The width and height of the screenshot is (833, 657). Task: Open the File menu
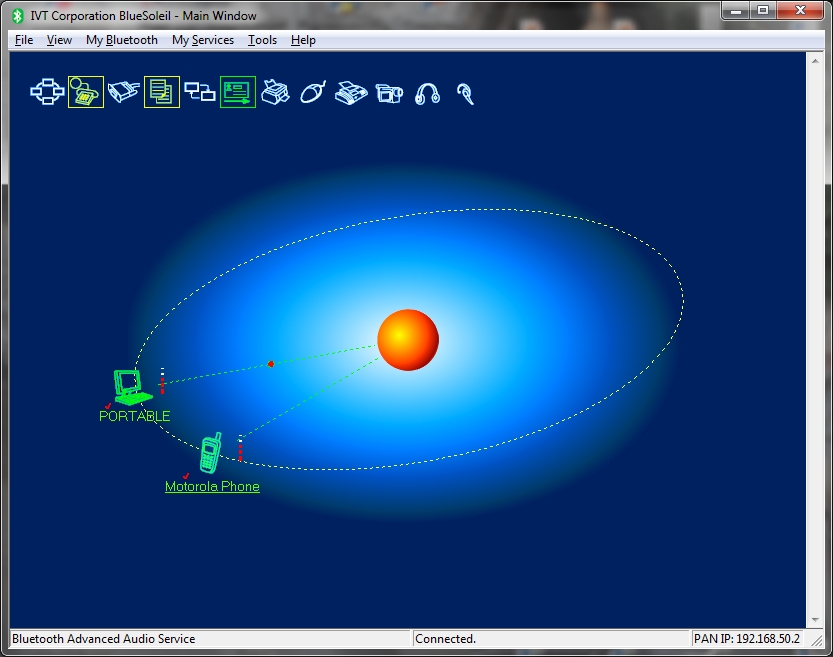point(24,40)
